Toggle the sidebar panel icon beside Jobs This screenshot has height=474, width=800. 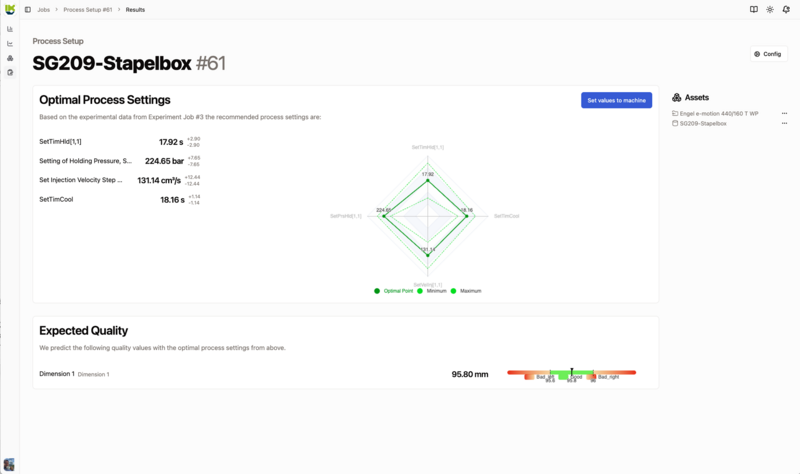27,9
